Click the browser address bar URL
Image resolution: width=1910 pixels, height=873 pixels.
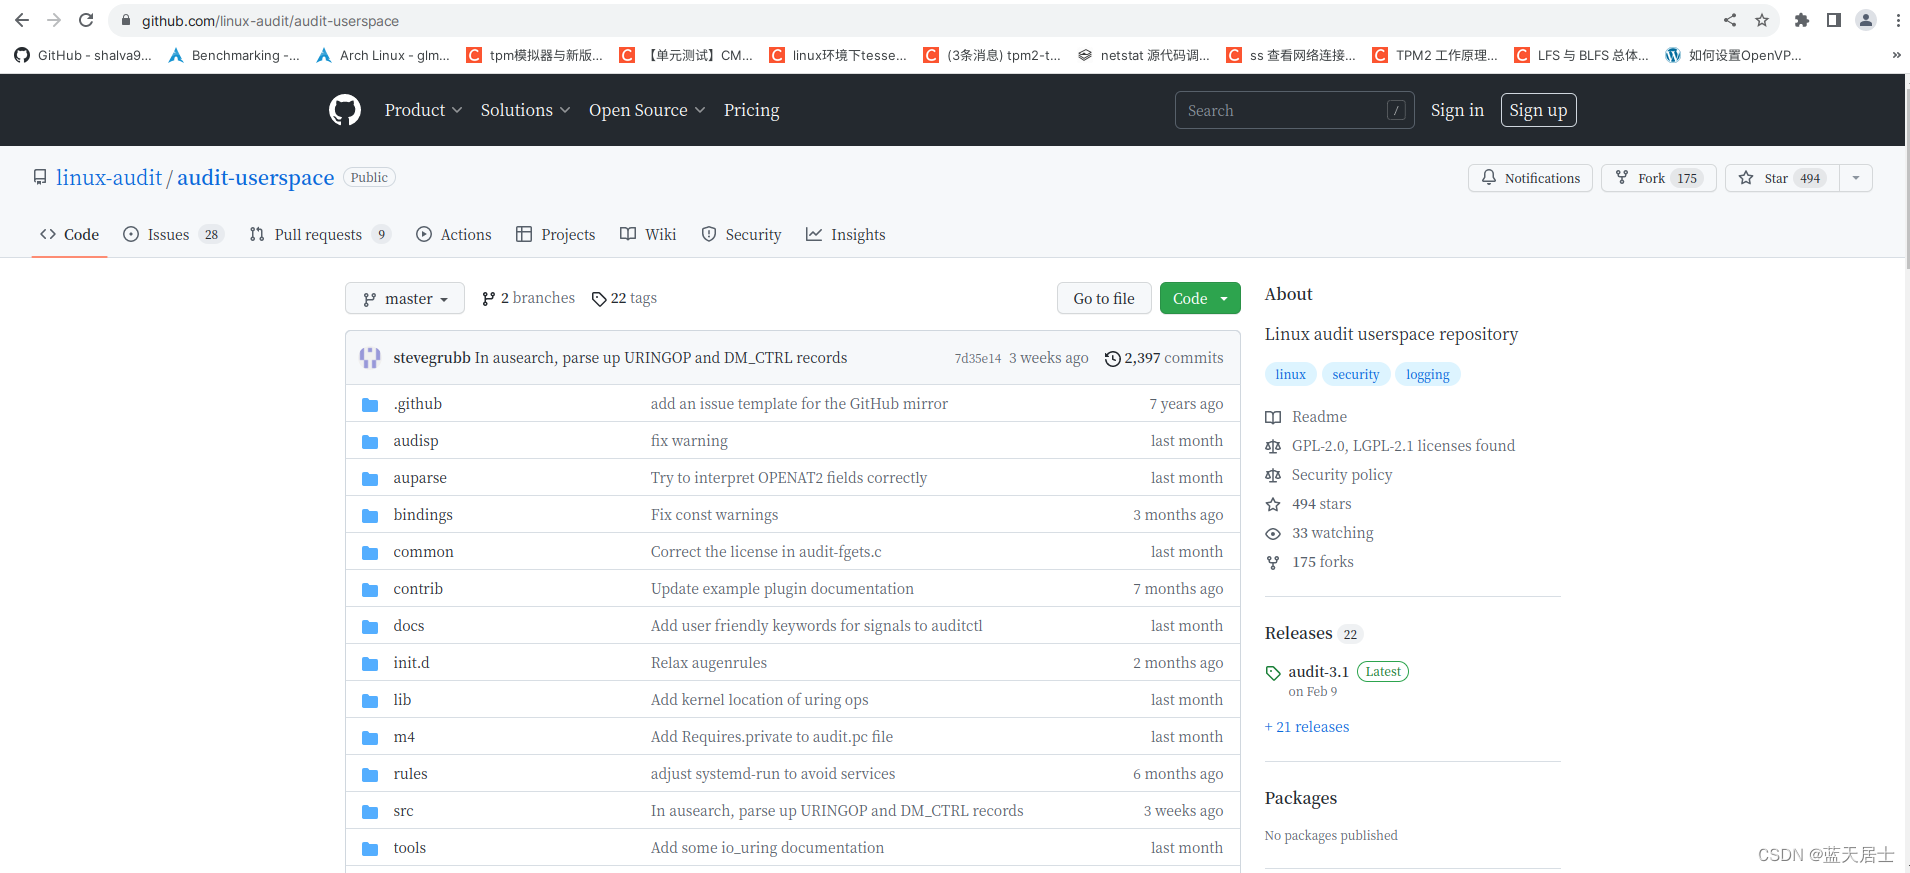click(x=270, y=20)
